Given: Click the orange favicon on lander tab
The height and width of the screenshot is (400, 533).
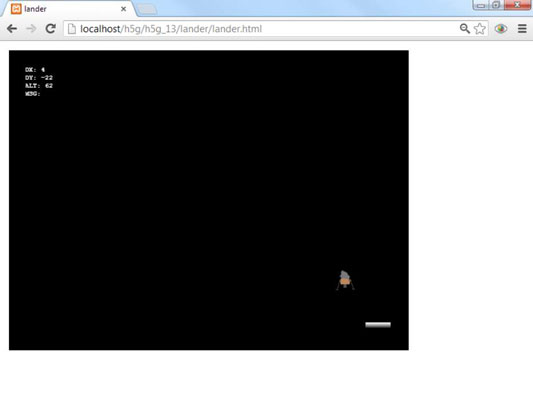Looking at the screenshot, I should pyautogui.click(x=16, y=9).
